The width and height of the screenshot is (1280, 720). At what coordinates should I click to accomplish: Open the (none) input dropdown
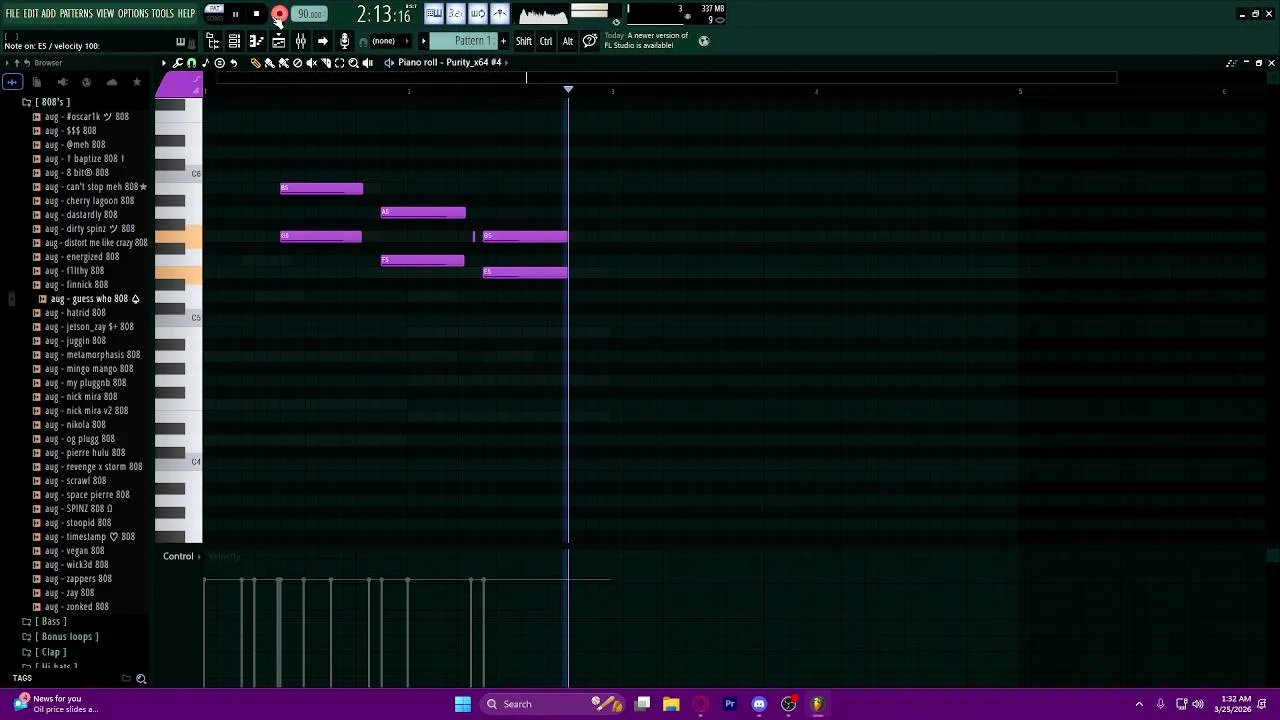[391, 41]
